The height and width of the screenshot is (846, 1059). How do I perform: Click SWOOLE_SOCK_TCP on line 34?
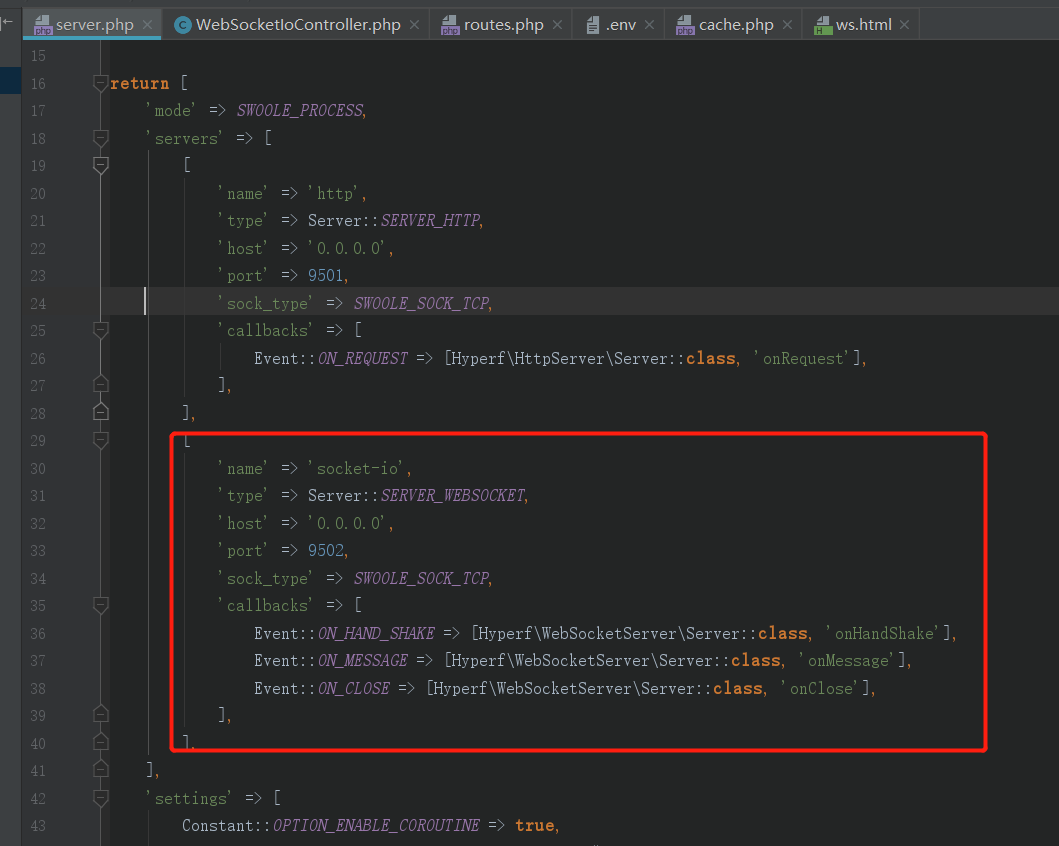click(421, 579)
